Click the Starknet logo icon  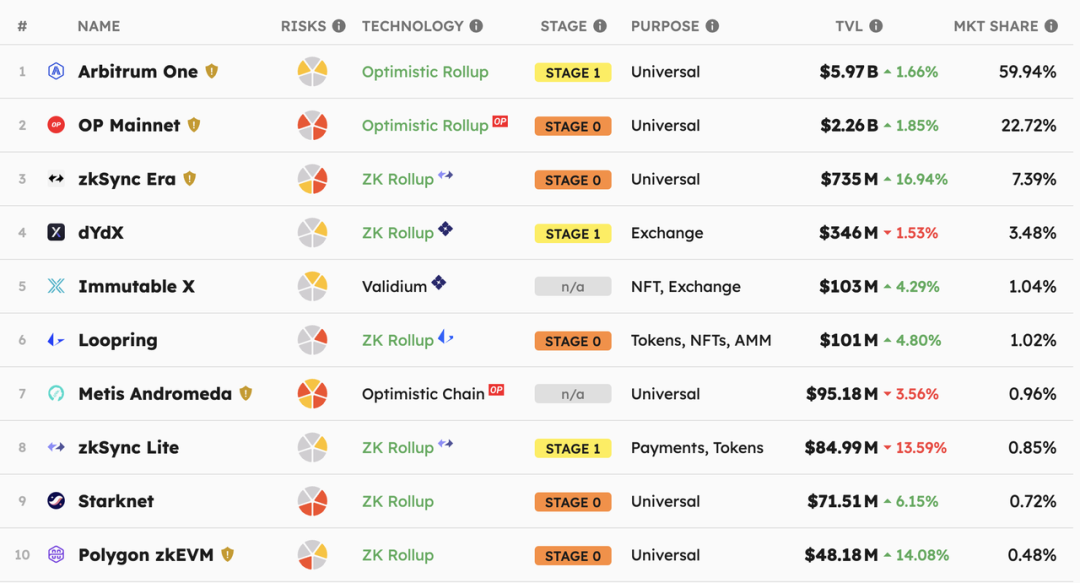[x=56, y=501]
